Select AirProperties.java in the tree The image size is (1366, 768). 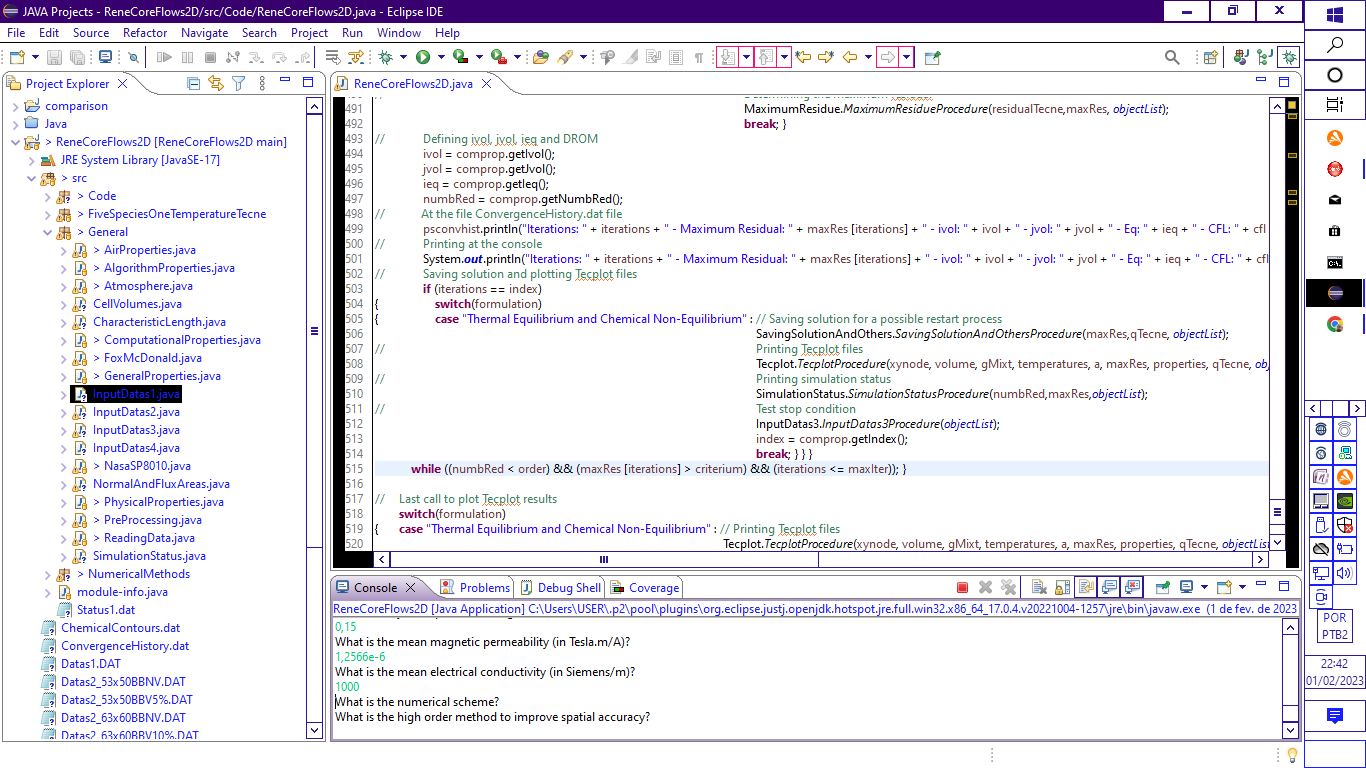click(x=150, y=250)
